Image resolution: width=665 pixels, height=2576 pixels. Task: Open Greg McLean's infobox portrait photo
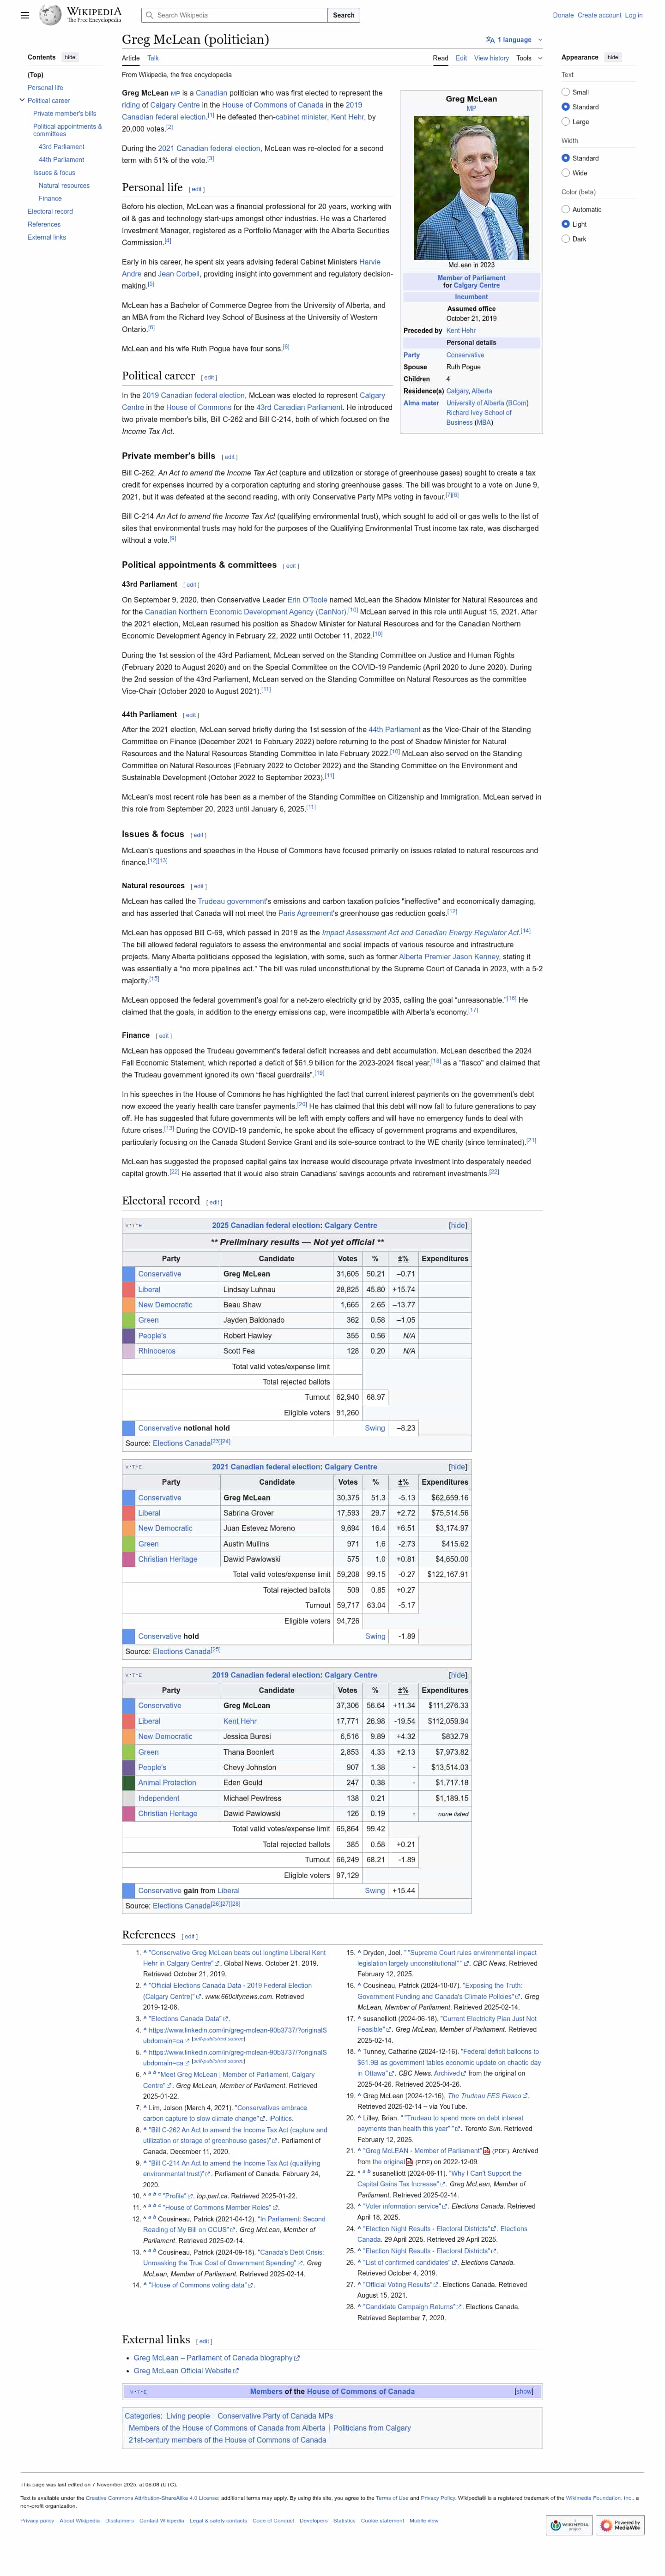point(471,188)
